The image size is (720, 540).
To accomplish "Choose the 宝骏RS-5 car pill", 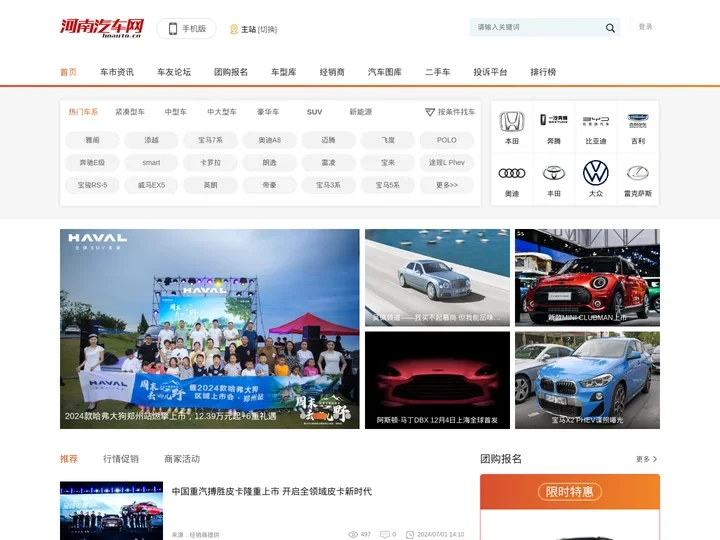I will pyautogui.click(x=92, y=185).
